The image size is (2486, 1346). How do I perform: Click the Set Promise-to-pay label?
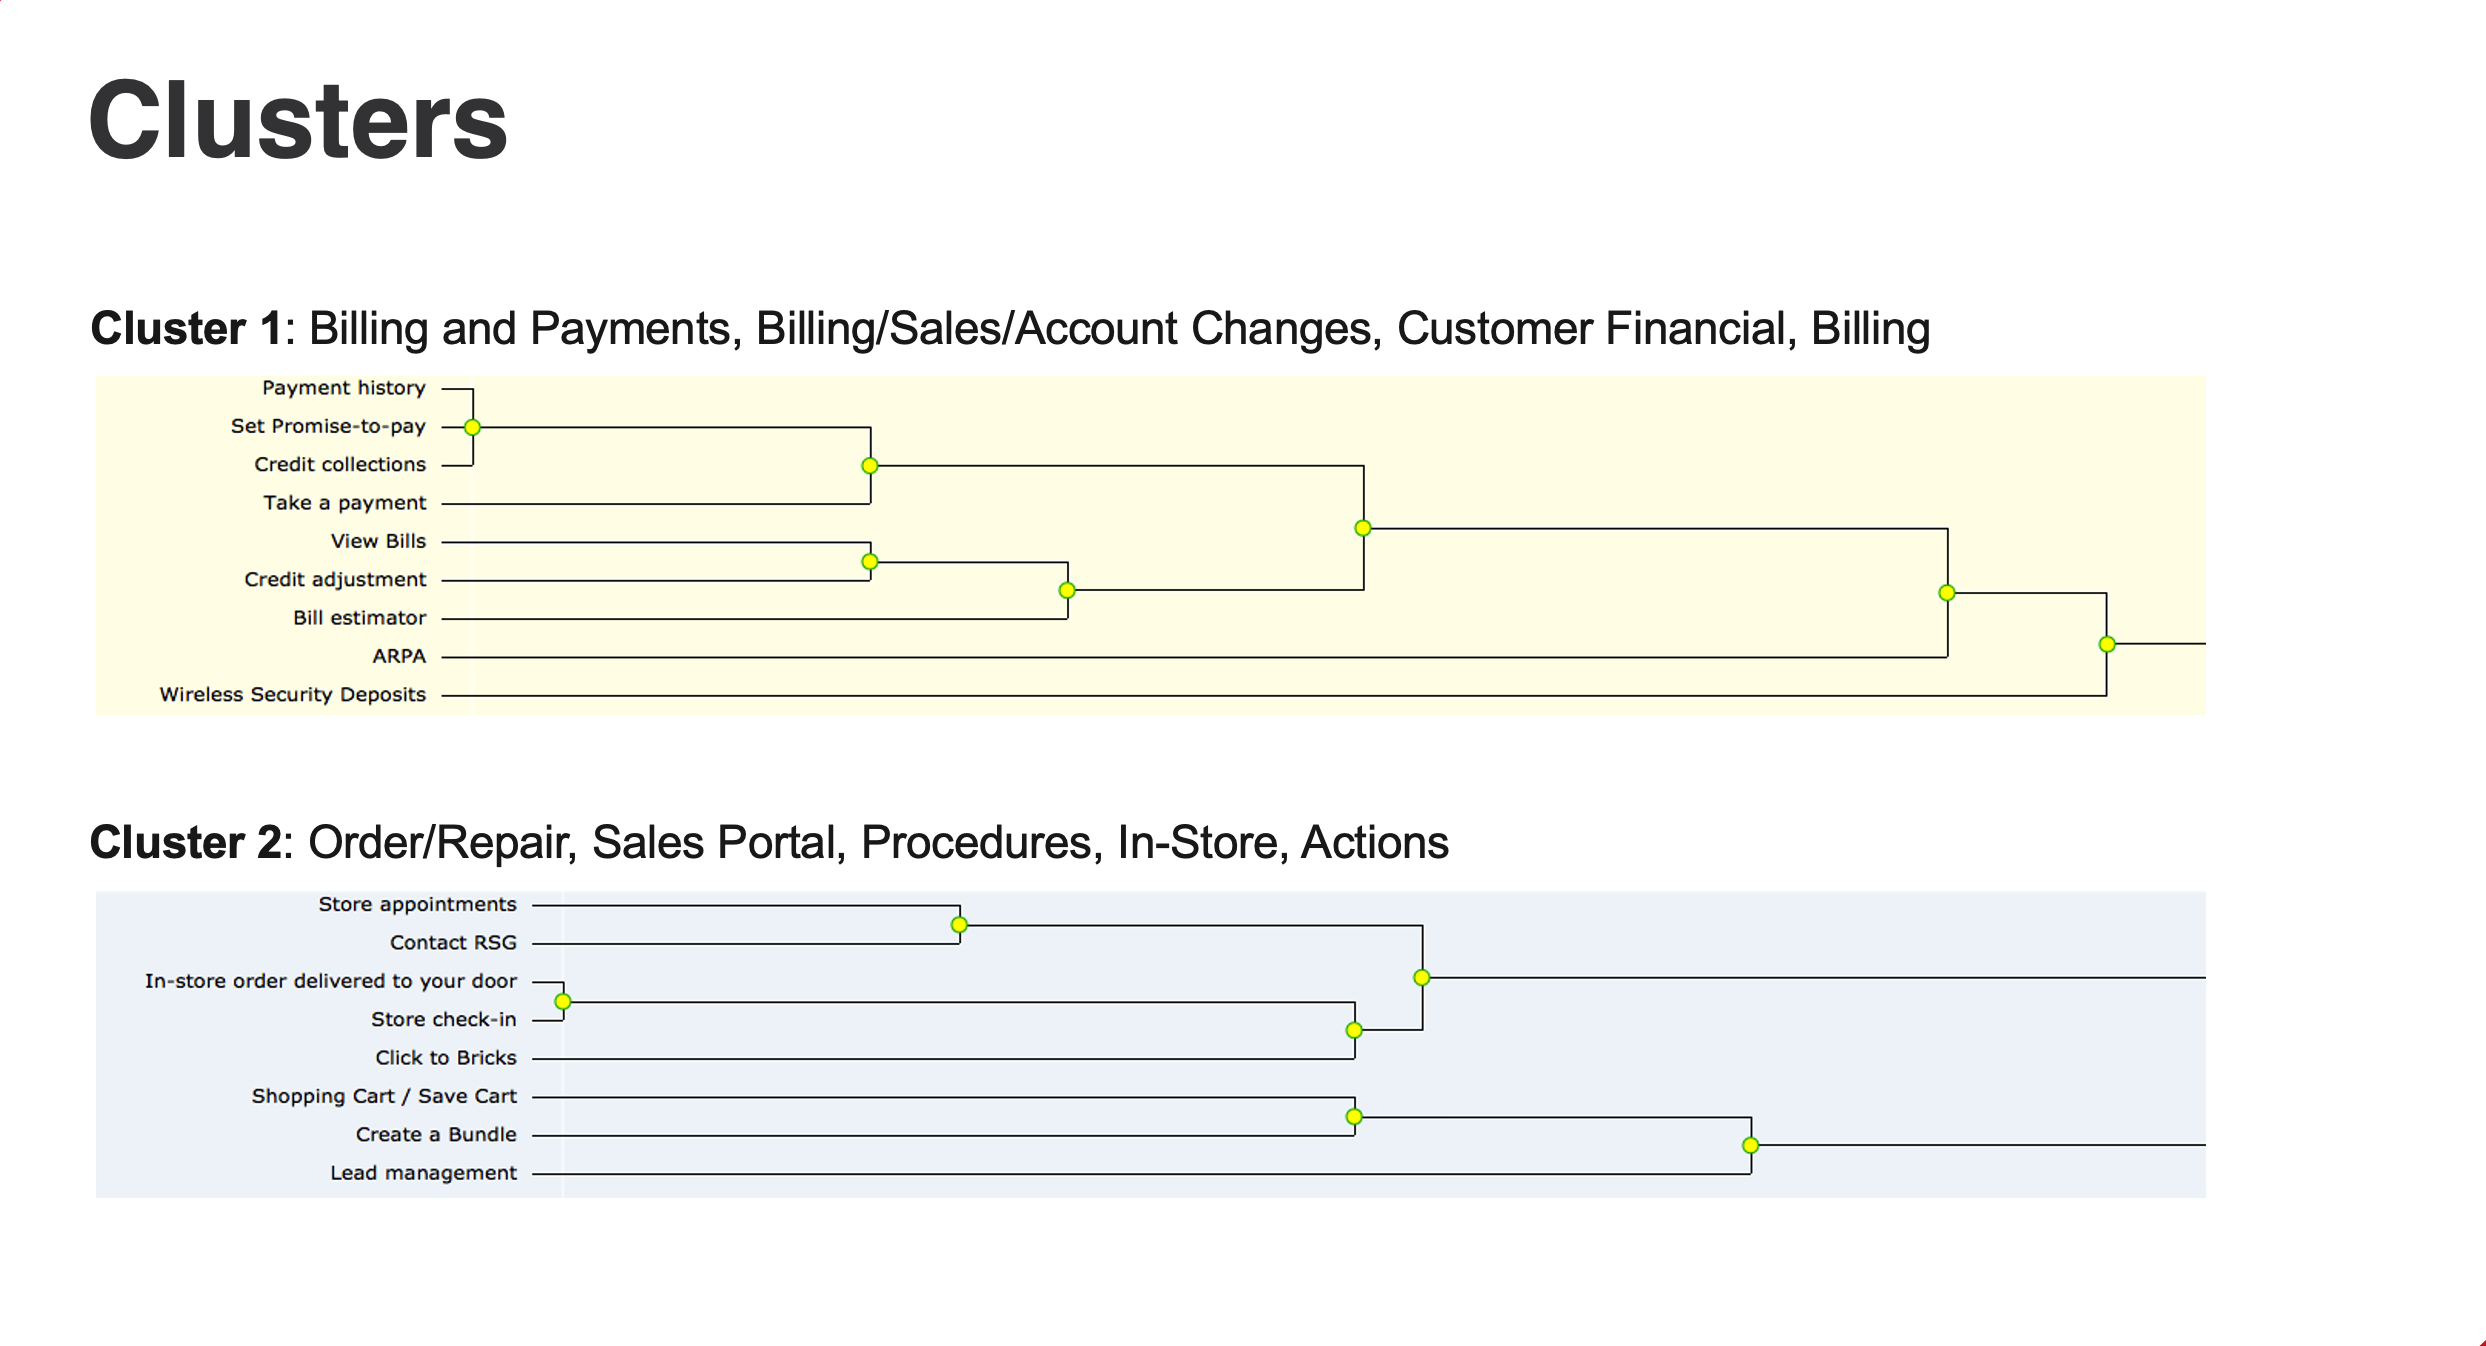point(328,426)
